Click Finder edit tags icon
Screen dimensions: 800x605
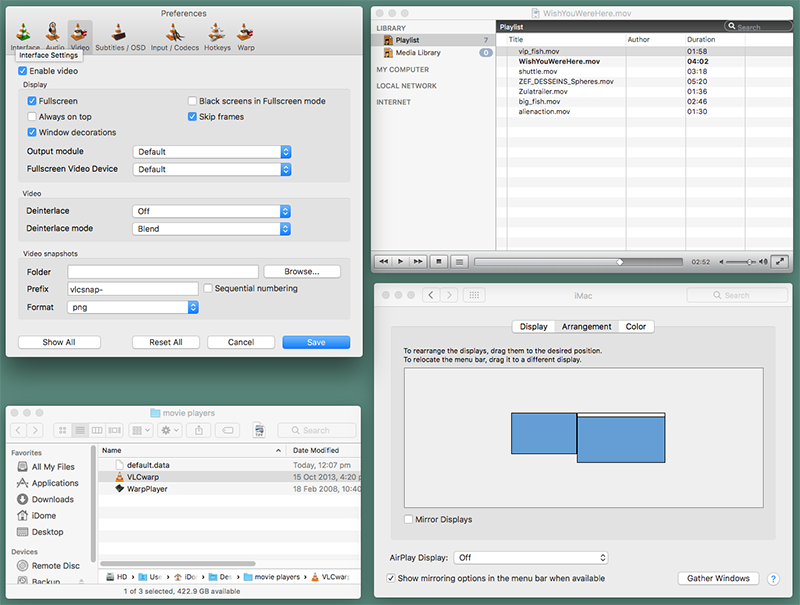(x=228, y=430)
